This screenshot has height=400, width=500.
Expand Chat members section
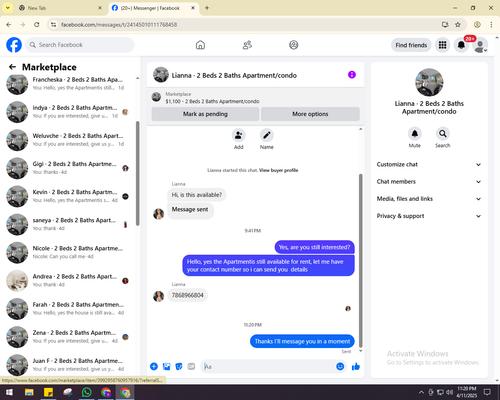[x=429, y=182]
